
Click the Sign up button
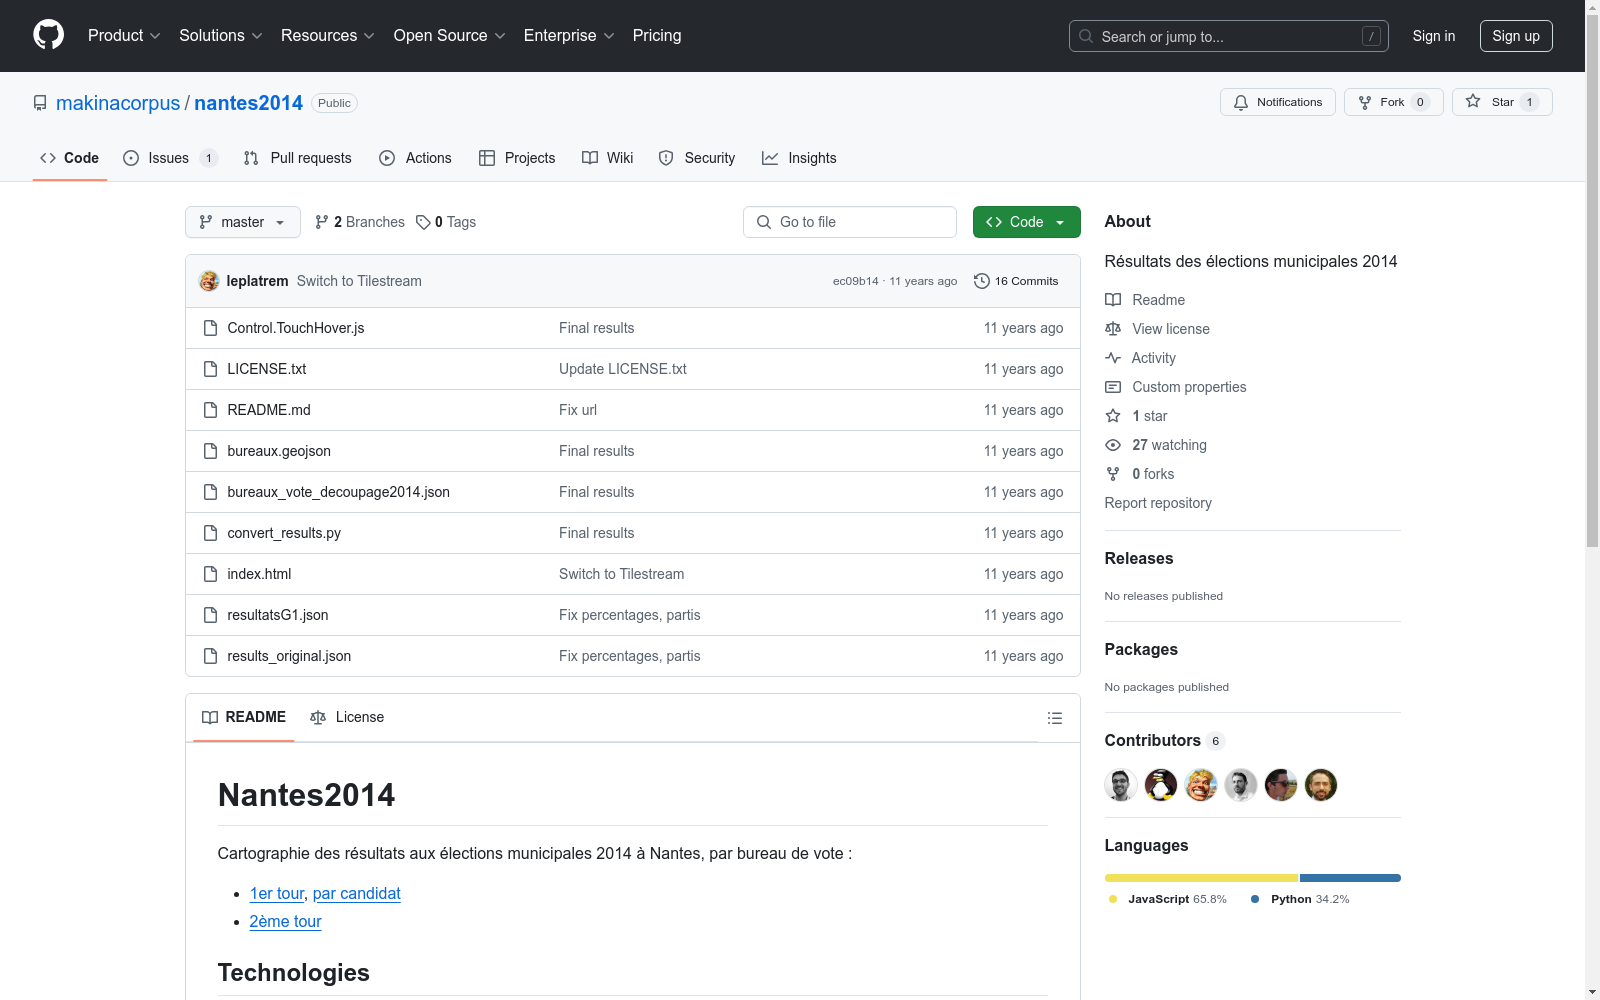1516,36
